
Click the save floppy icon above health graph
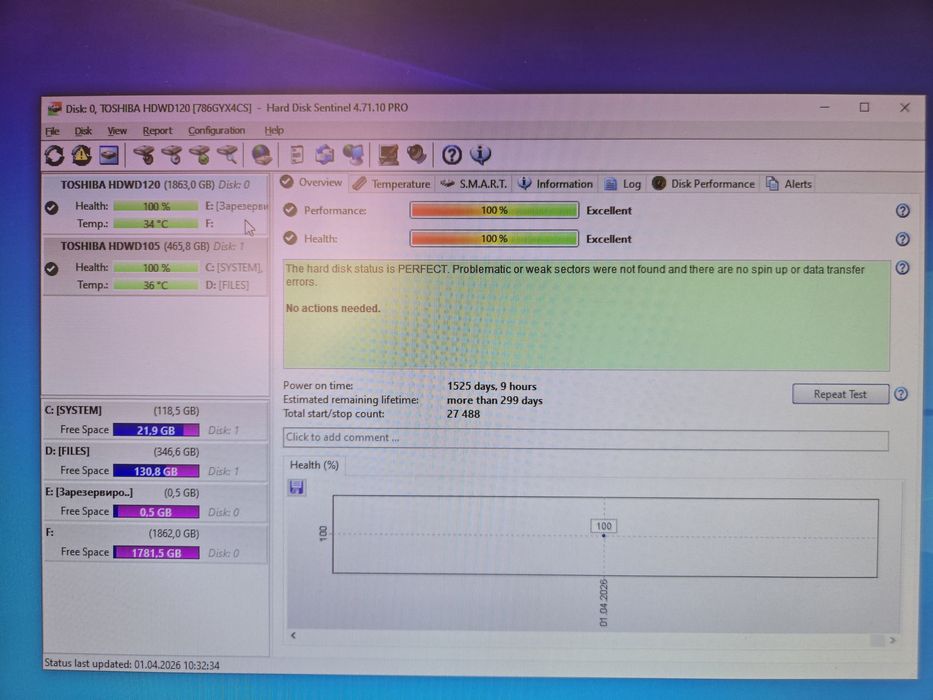tap(296, 488)
